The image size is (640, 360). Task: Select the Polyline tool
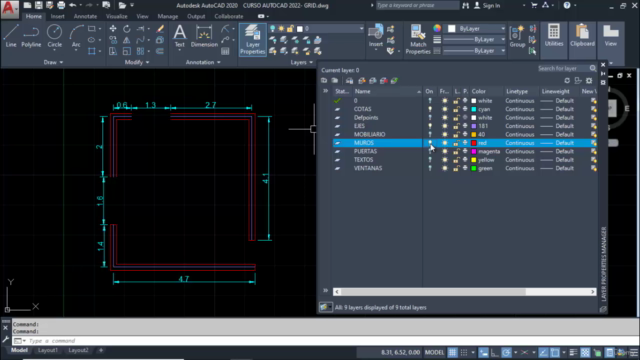click(31, 36)
